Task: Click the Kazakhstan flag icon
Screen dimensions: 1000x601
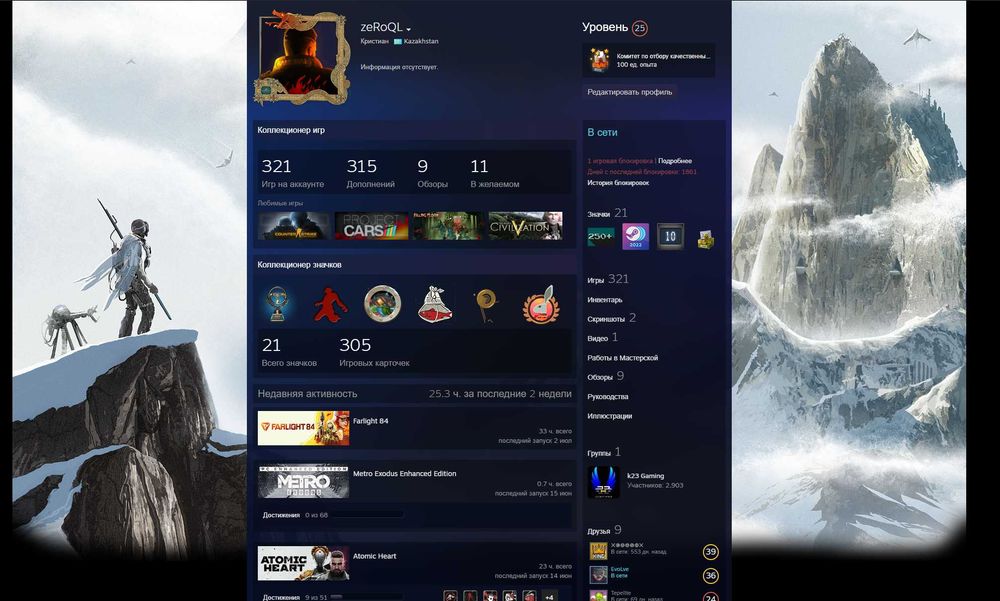Action: click(397, 41)
